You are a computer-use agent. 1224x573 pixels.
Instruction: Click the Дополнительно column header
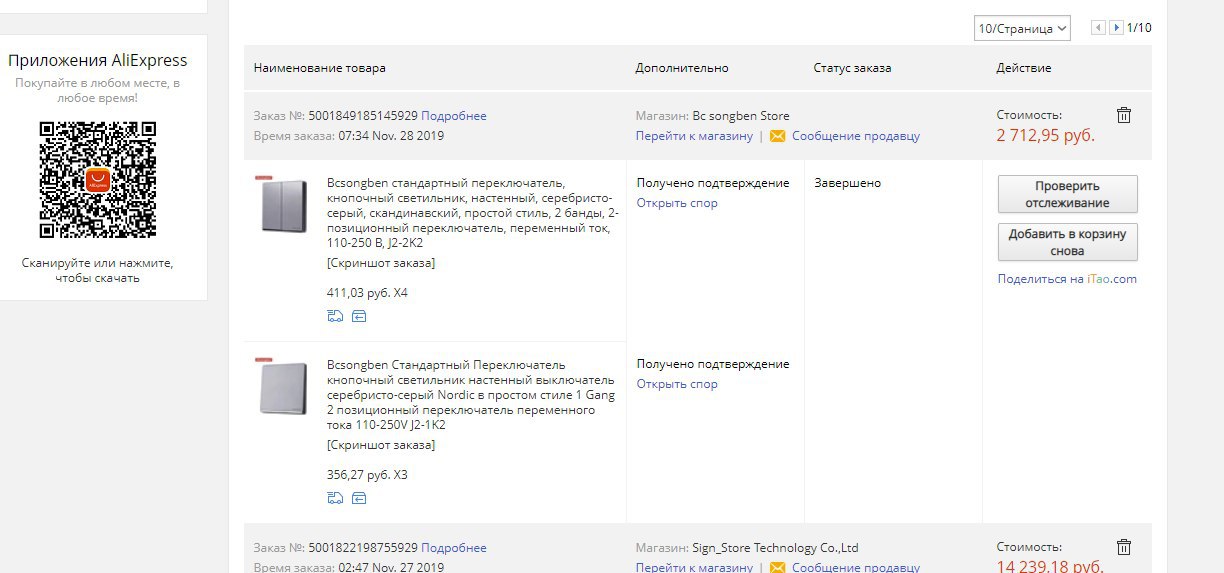(682, 68)
